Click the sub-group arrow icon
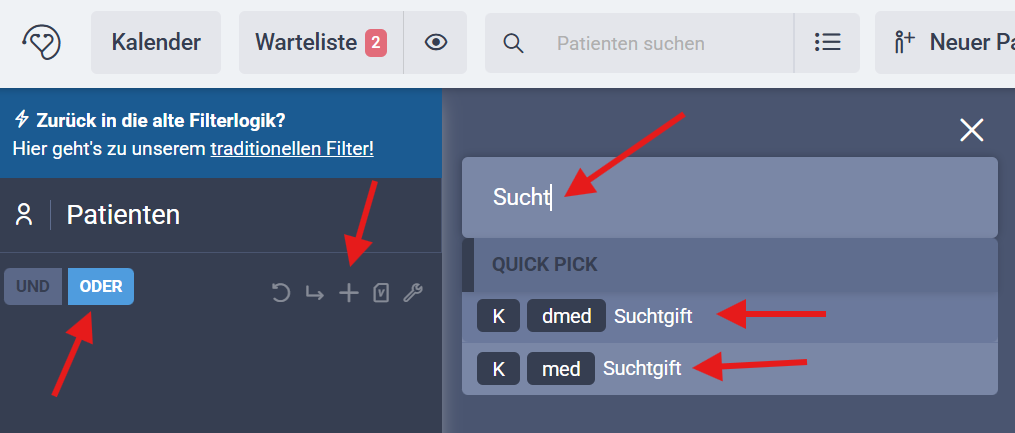 (x=314, y=293)
